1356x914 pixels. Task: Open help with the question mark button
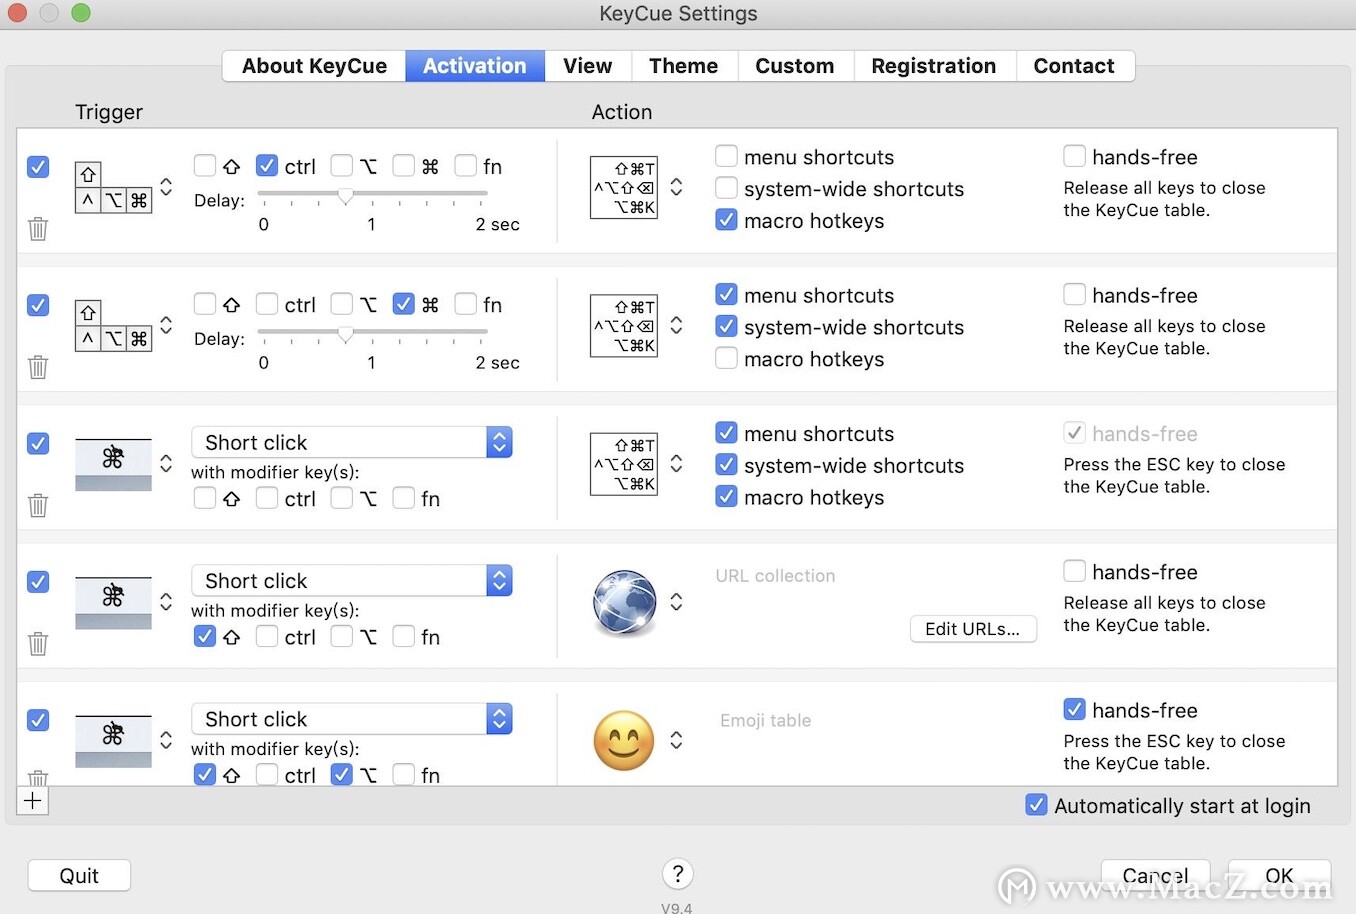coord(678,874)
